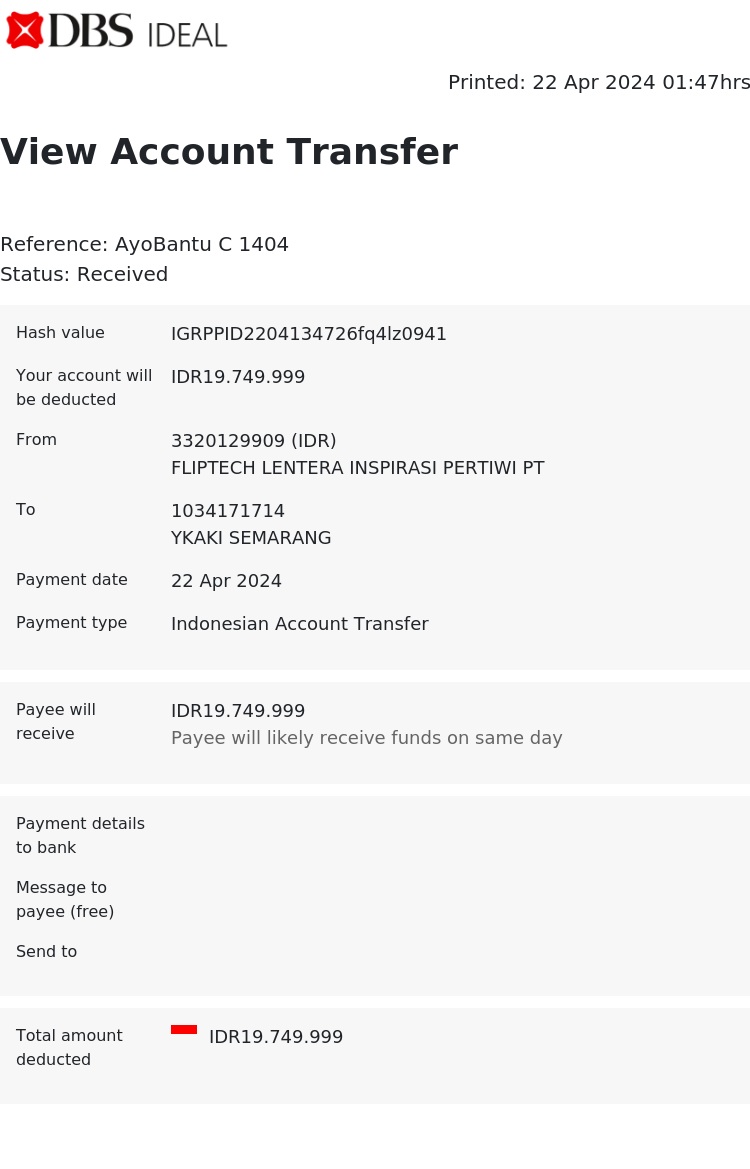The width and height of the screenshot is (750, 1169).
Task: Click payee name YKAKI SEMARANG
Action: click(x=251, y=538)
